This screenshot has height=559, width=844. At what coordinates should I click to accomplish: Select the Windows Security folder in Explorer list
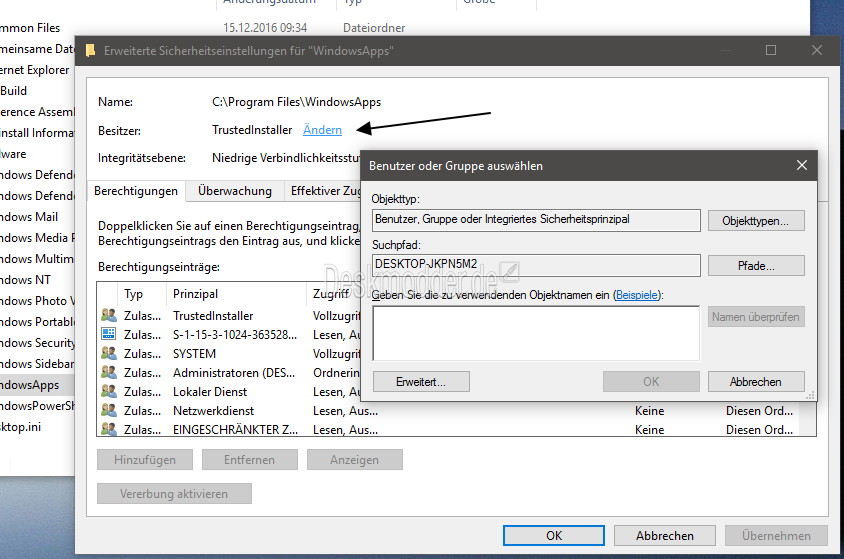(37, 343)
